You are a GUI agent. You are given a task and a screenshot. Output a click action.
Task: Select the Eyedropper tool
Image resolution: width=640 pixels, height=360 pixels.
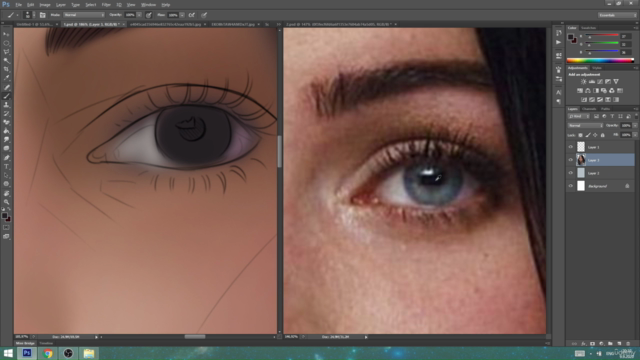coord(6,78)
